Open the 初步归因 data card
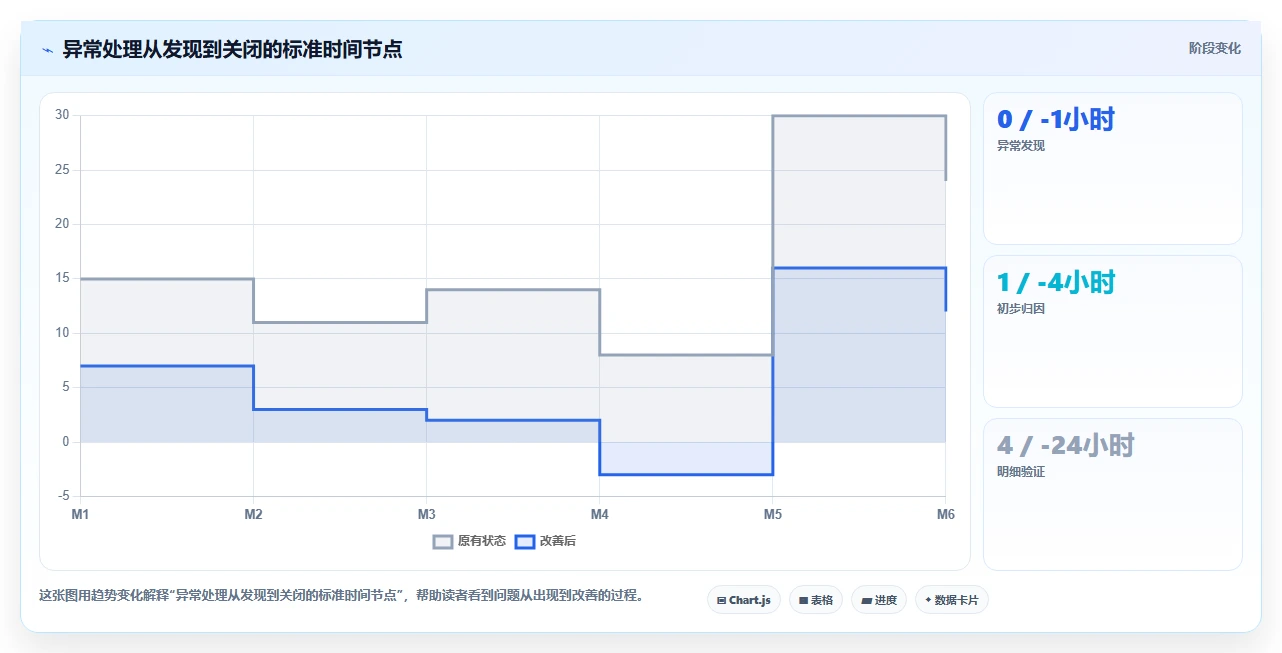Image resolution: width=1282 pixels, height=653 pixels. click(1113, 332)
